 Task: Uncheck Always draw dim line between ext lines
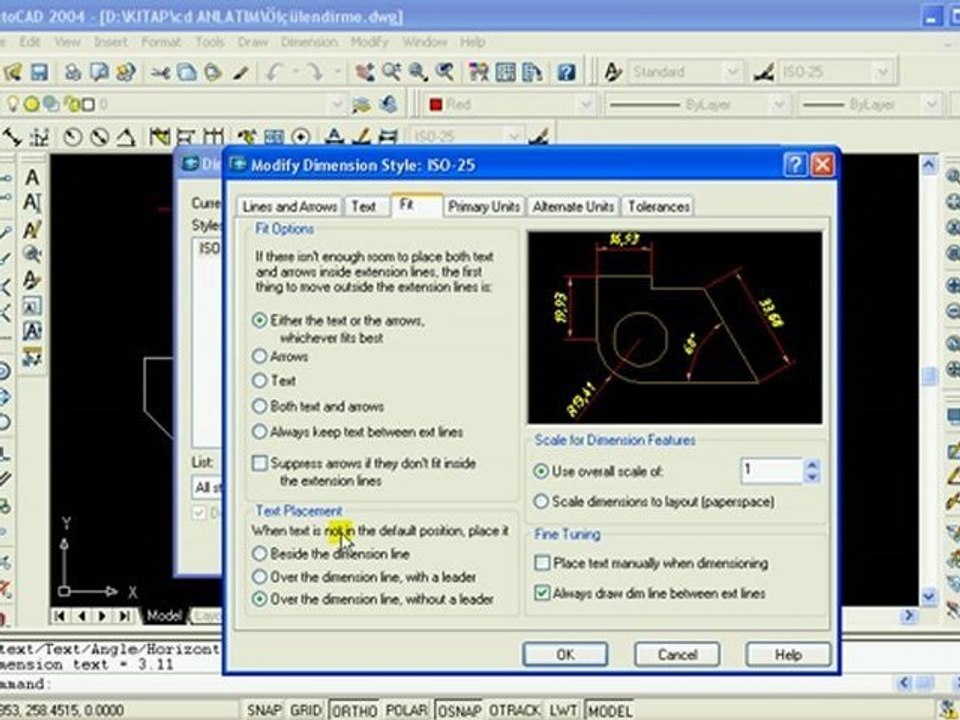point(542,593)
